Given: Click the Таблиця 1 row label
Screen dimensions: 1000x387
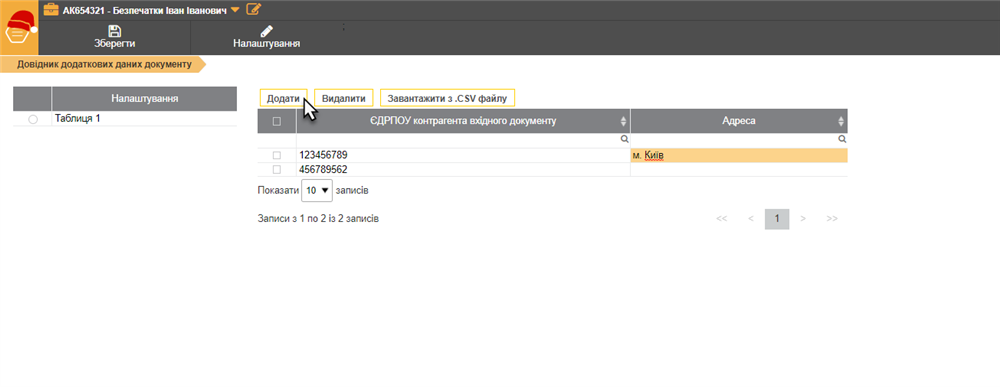Looking at the screenshot, I should tap(78, 119).
